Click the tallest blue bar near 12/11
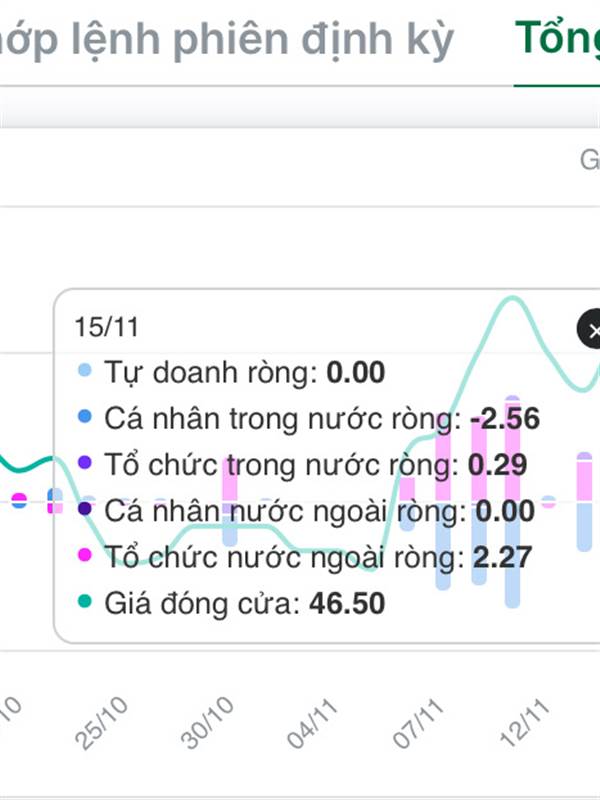This screenshot has width=600, height=800. tap(512, 555)
